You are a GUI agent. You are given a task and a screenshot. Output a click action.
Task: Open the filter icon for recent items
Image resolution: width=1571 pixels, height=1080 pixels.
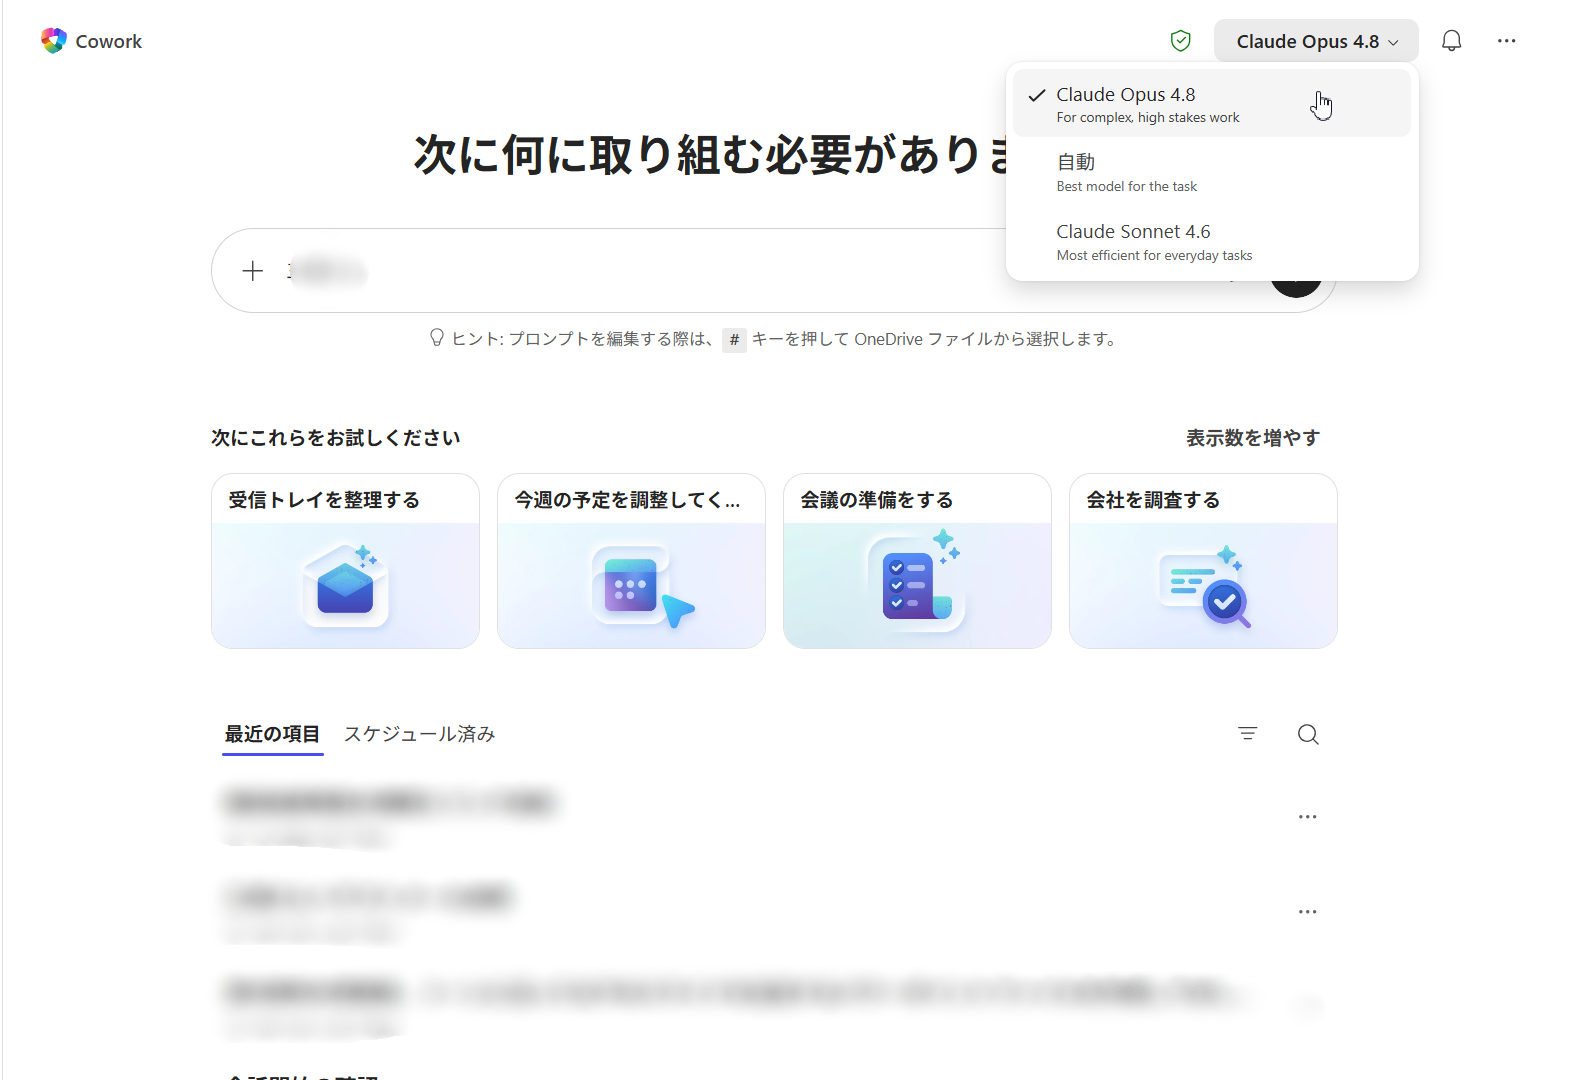click(1248, 734)
